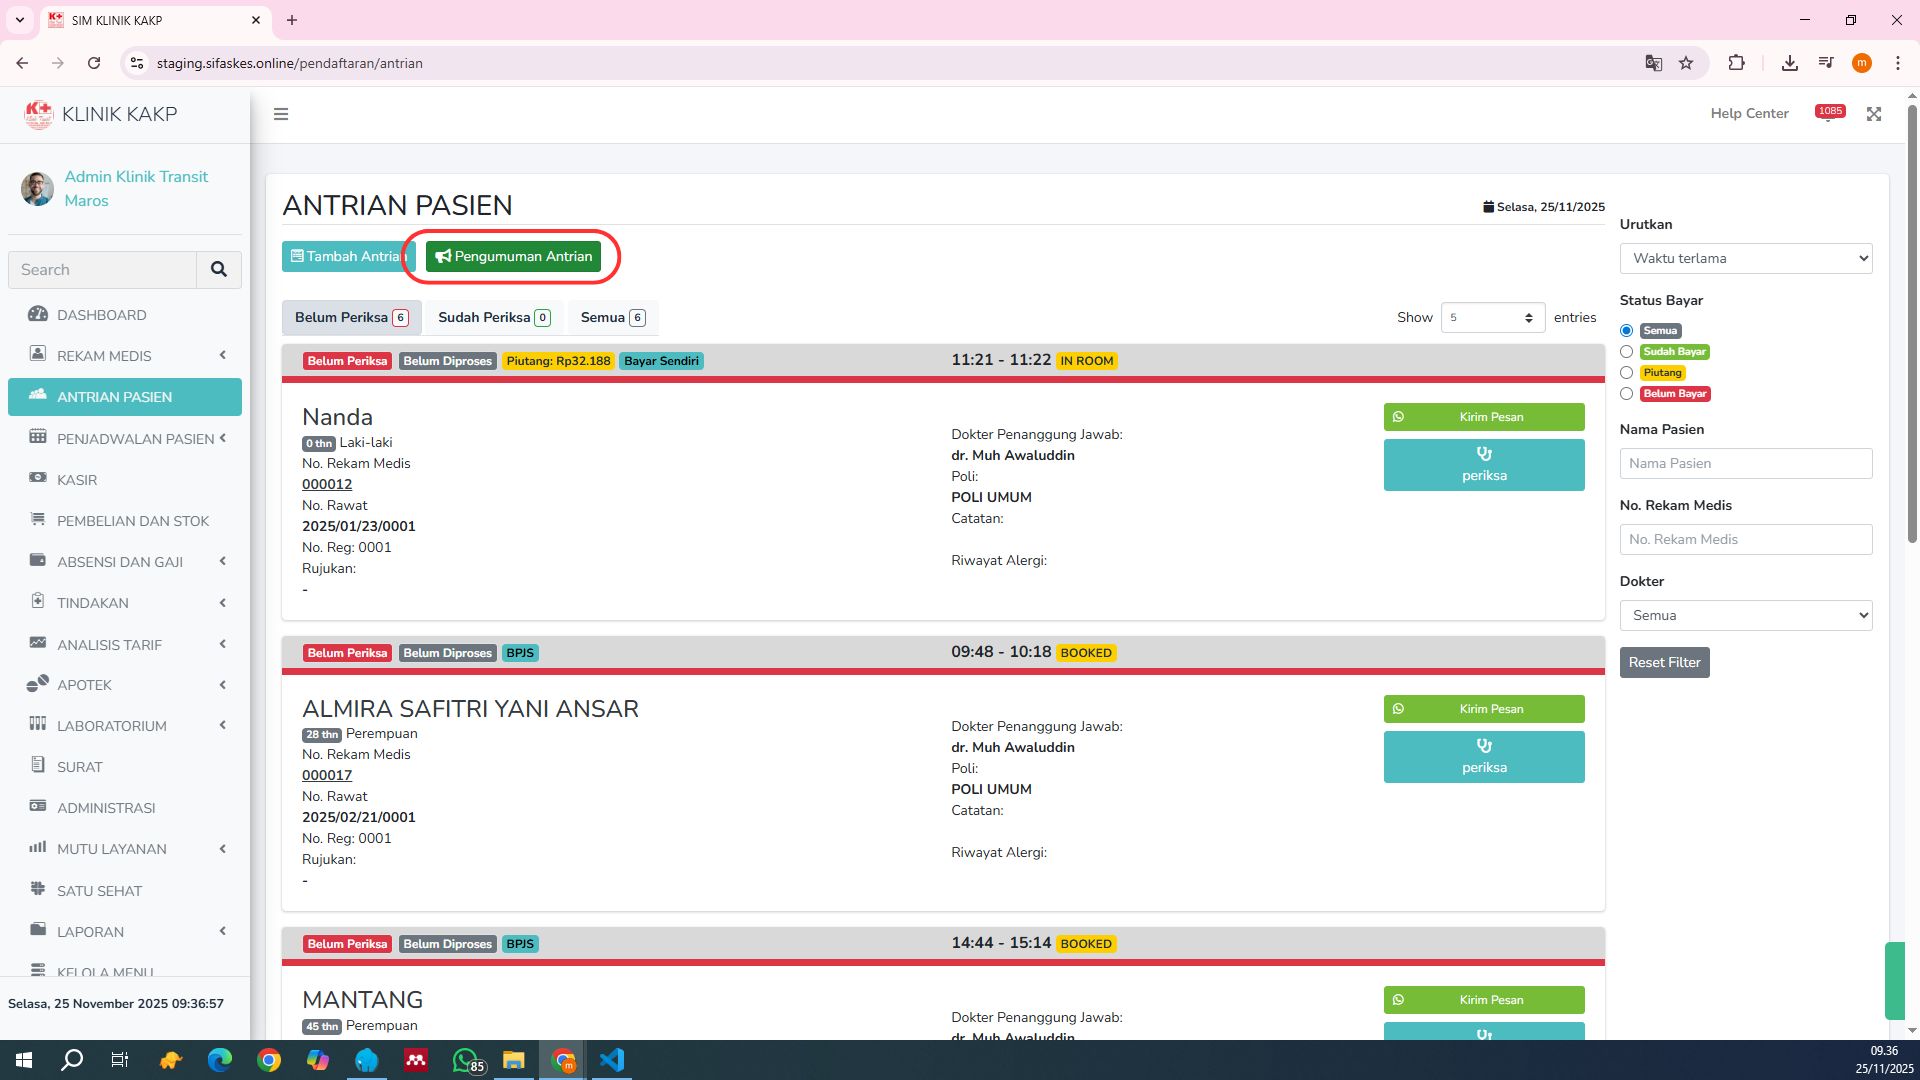Switch to the Sudah Periksa tab
Image resolution: width=1920 pixels, height=1080 pixels.
point(493,317)
